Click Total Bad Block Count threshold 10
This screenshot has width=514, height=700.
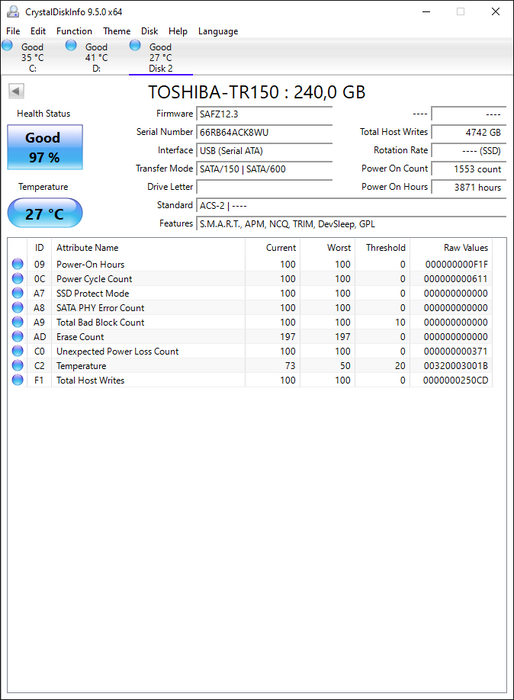click(400, 322)
